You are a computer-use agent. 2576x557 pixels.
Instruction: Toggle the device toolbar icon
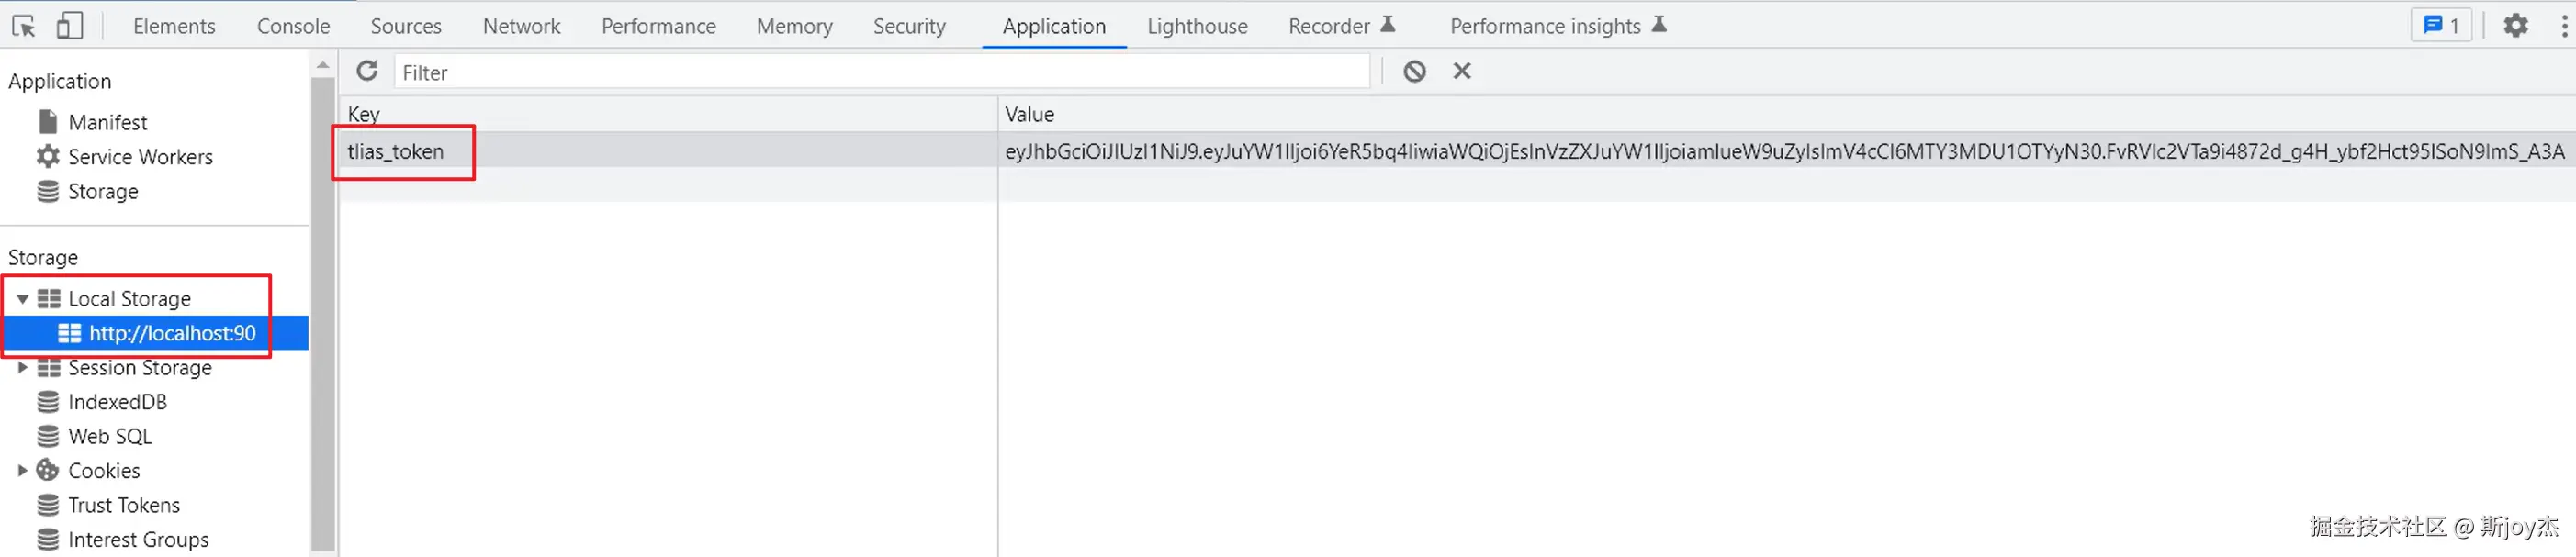tap(69, 26)
